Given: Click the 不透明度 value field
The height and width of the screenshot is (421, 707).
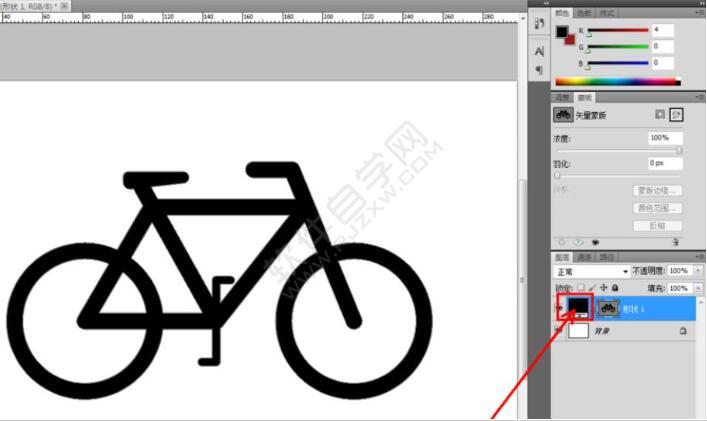Looking at the screenshot, I should (679, 271).
